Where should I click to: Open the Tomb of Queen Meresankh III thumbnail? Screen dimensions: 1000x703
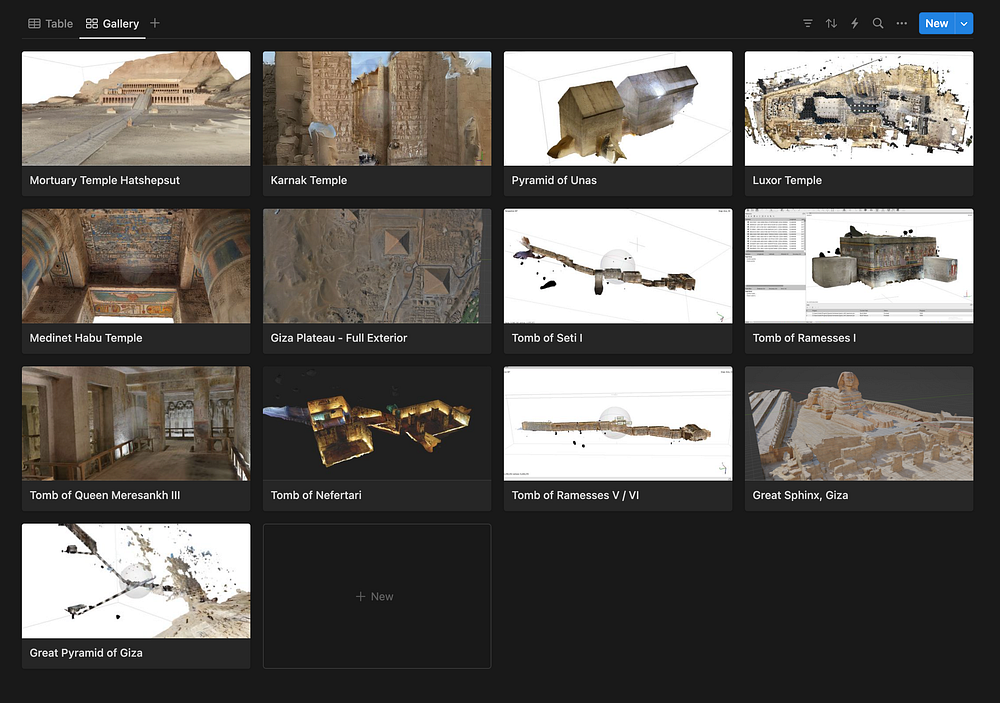coord(136,424)
